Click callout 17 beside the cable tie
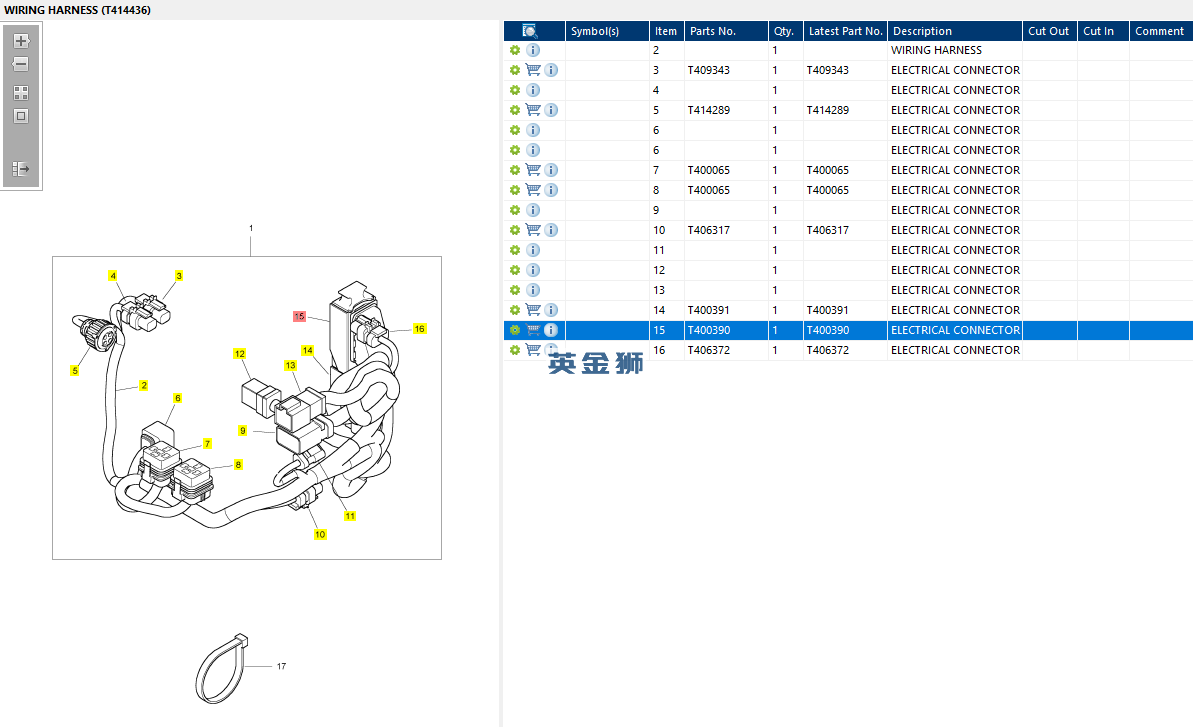The image size is (1193, 727). [x=282, y=666]
